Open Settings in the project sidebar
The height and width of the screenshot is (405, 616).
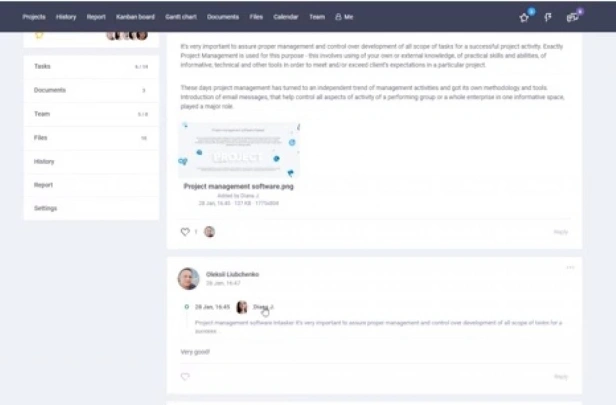91,208
